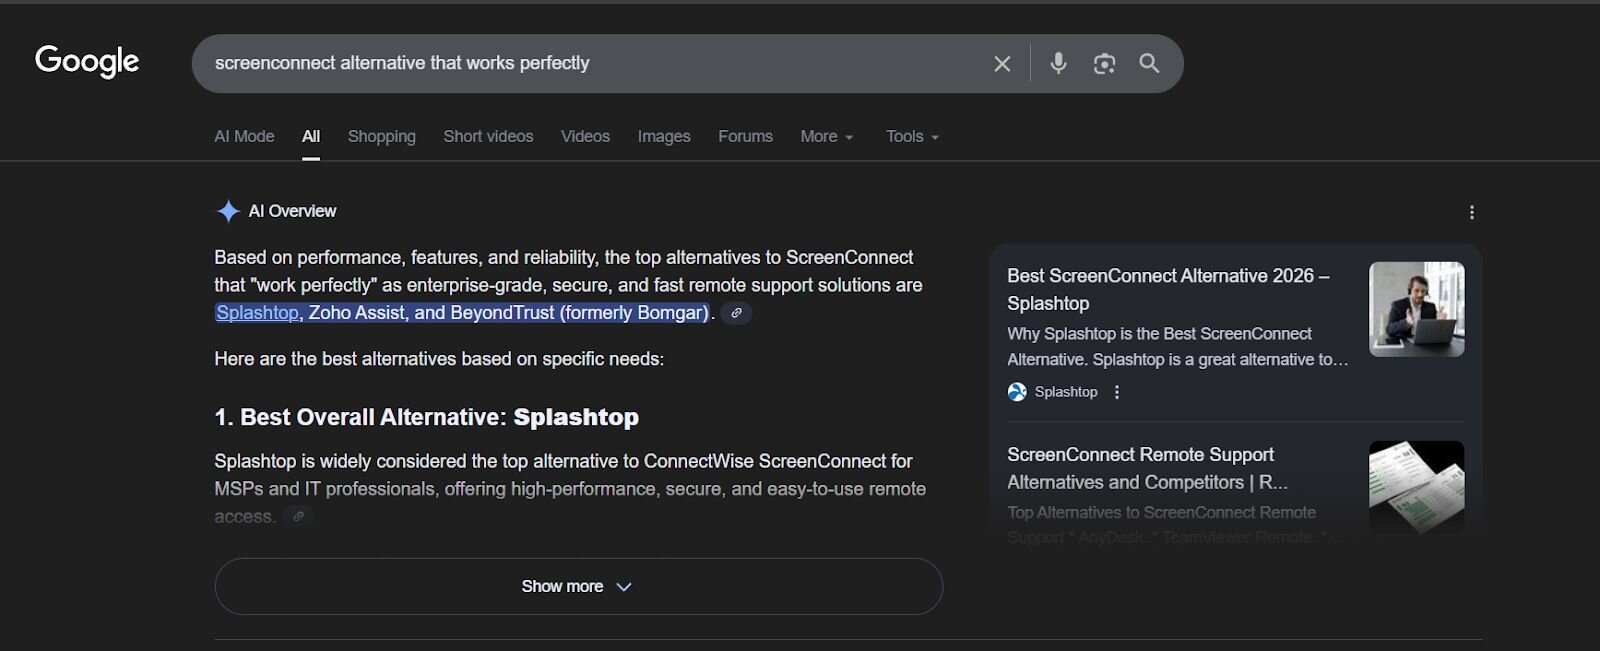Open the Short videos tab
The height and width of the screenshot is (651, 1600).
click(x=488, y=137)
